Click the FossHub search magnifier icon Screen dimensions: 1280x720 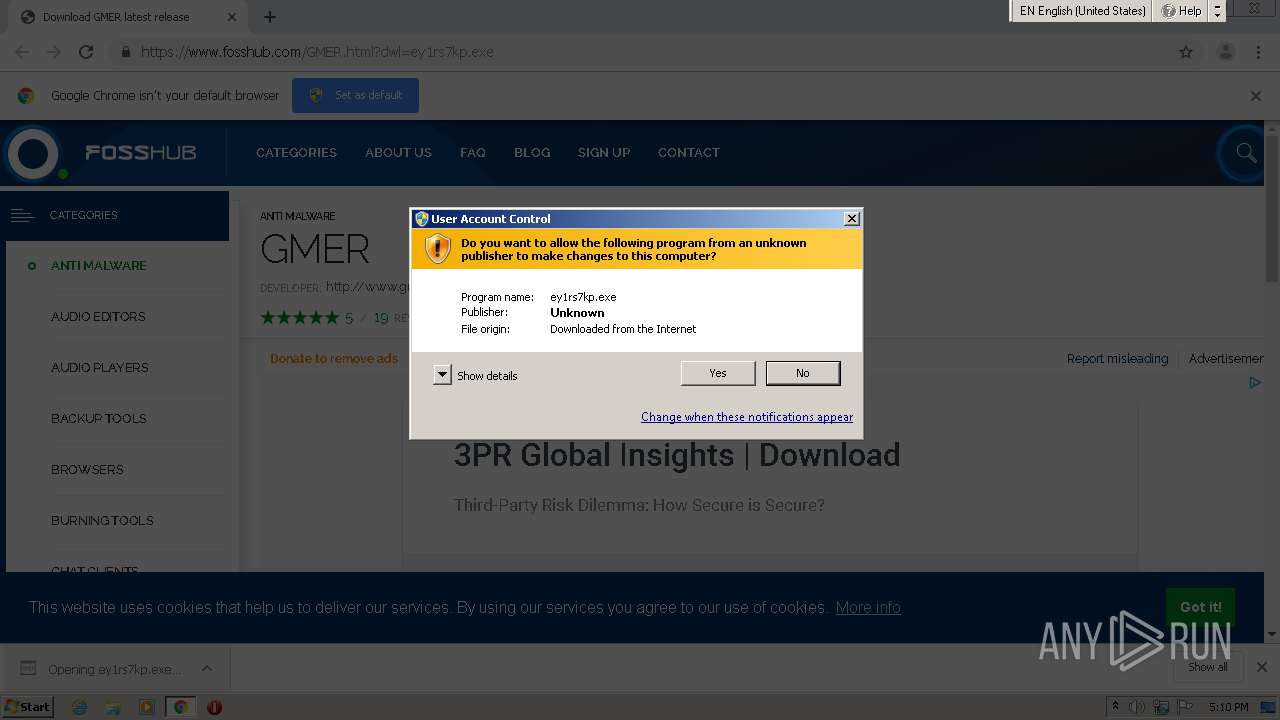pyautogui.click(x=1246, y=153)
